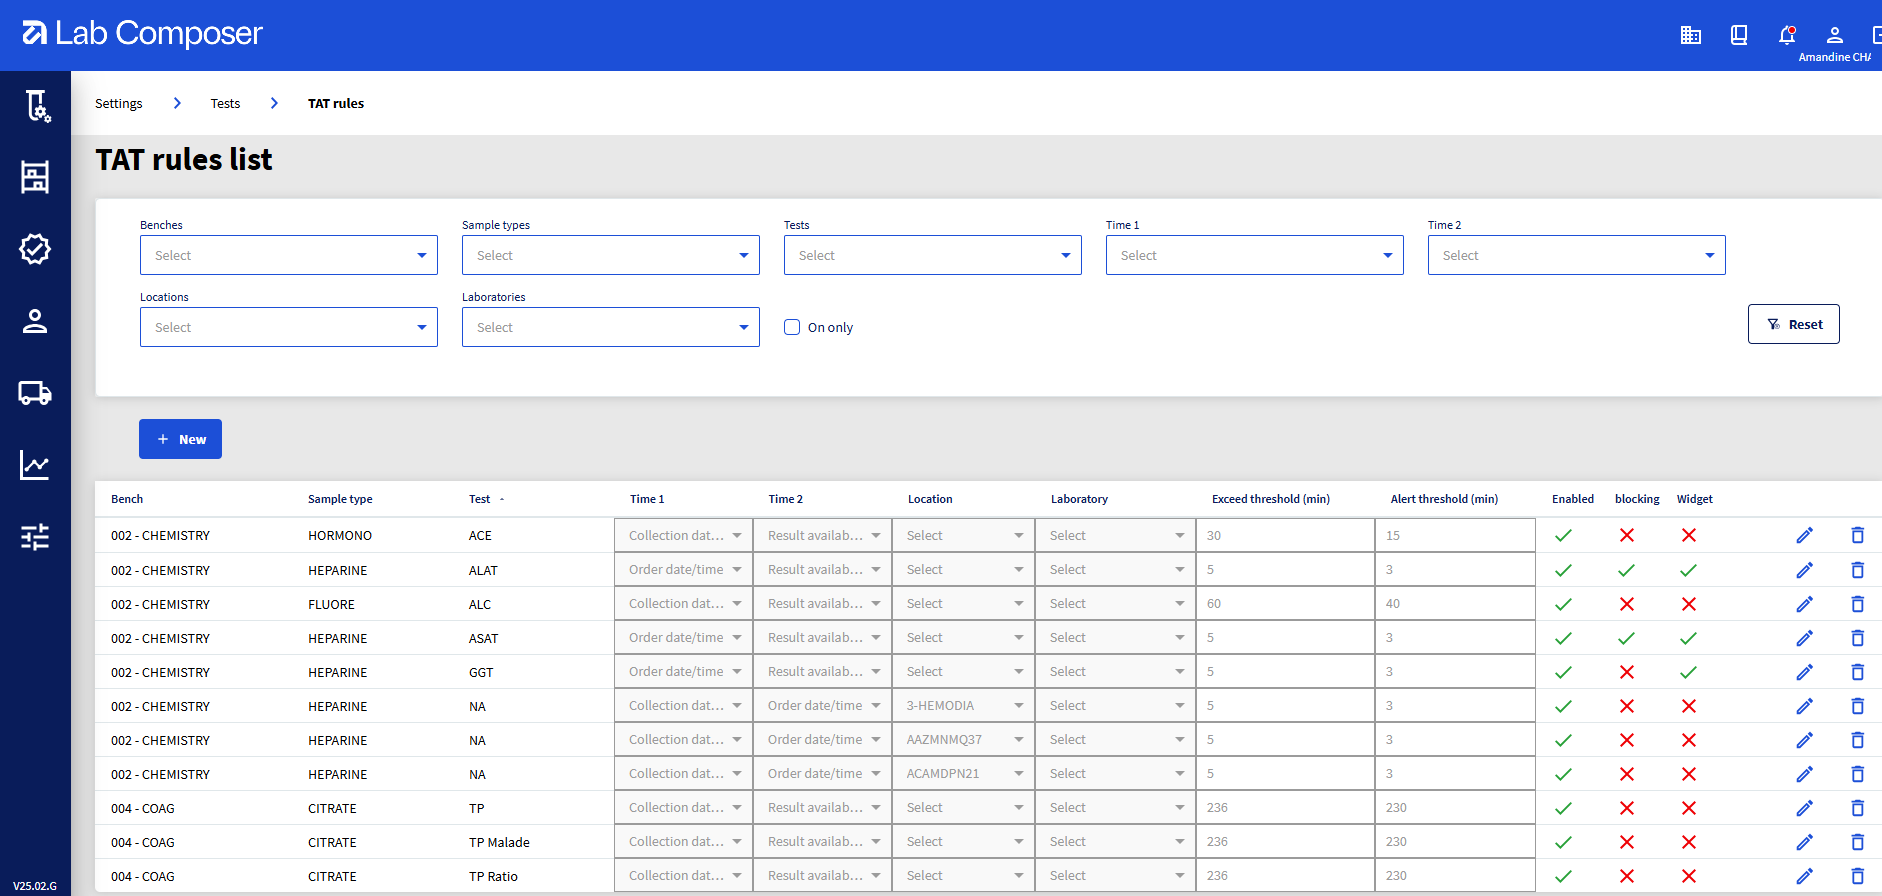Image resolution: width=1882 pixels, height=896 pixels.
Task: Enable the On only checkbox
Action: (x=792, y=327)
